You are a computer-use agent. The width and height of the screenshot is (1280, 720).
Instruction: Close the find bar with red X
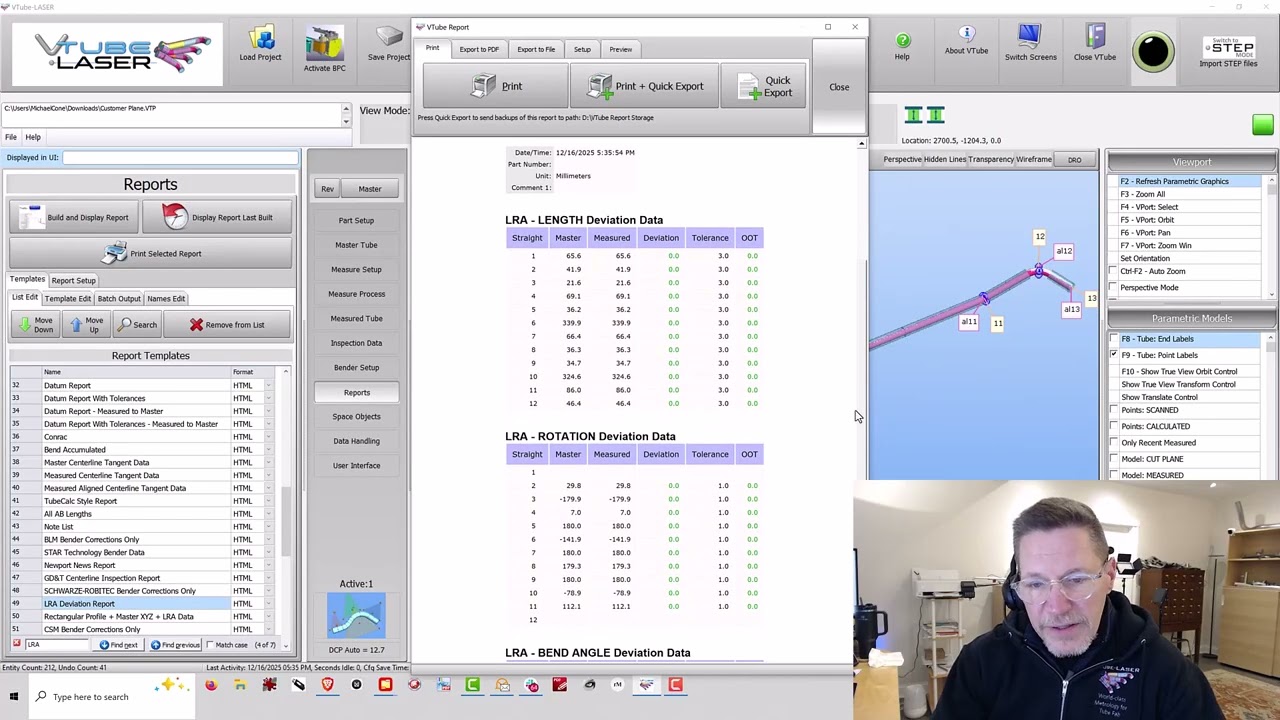(16, 644)
